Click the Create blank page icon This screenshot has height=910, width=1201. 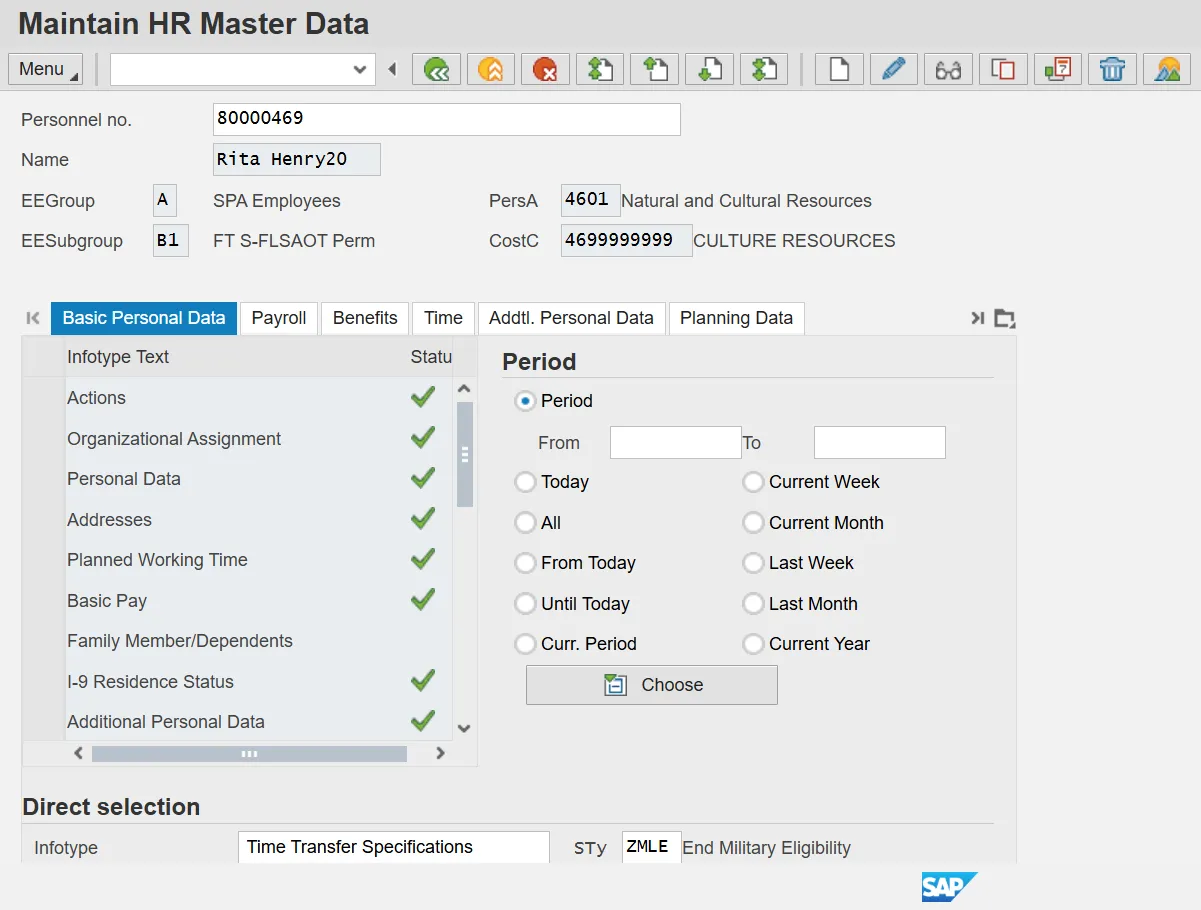[x=839, y=69]
